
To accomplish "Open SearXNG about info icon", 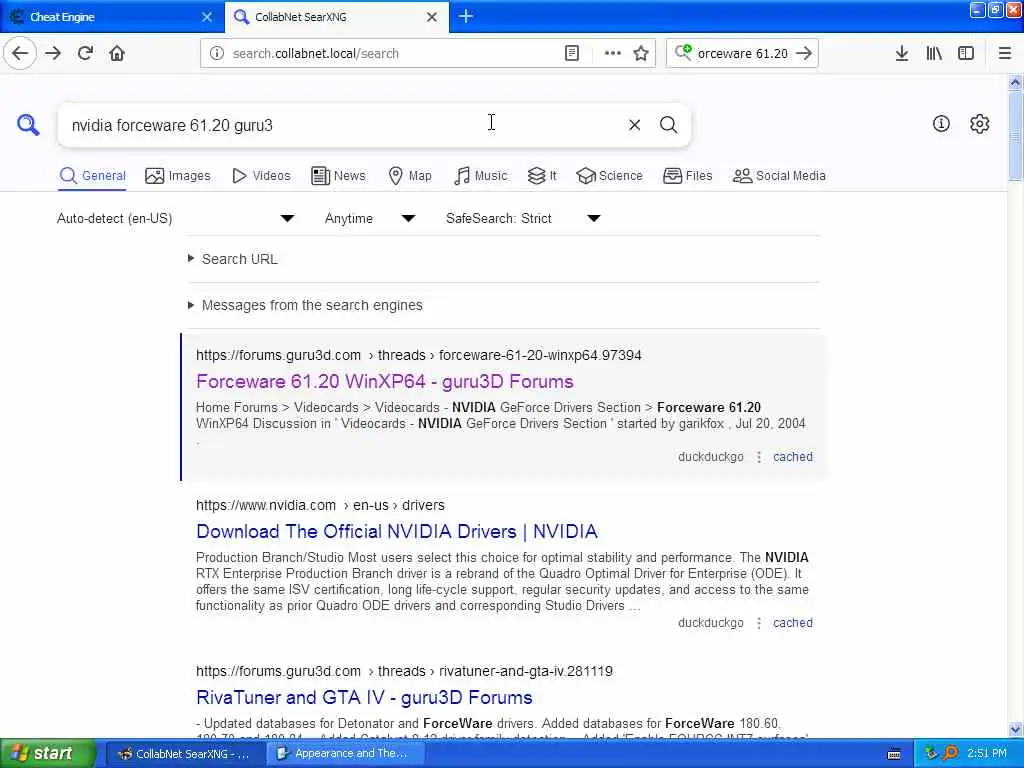I will pyautogui.click(x=941, y=123).
